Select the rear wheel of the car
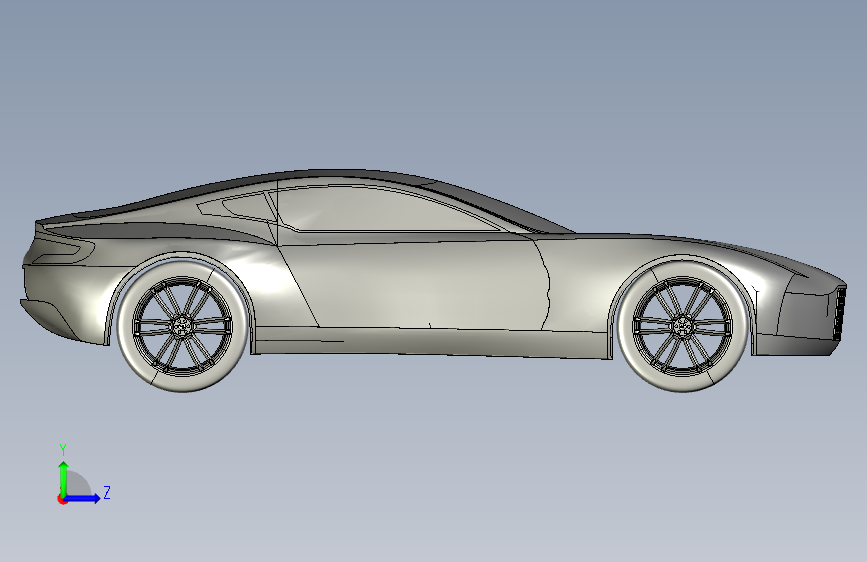This screenshot has height=562, width=867. point(182,325)
